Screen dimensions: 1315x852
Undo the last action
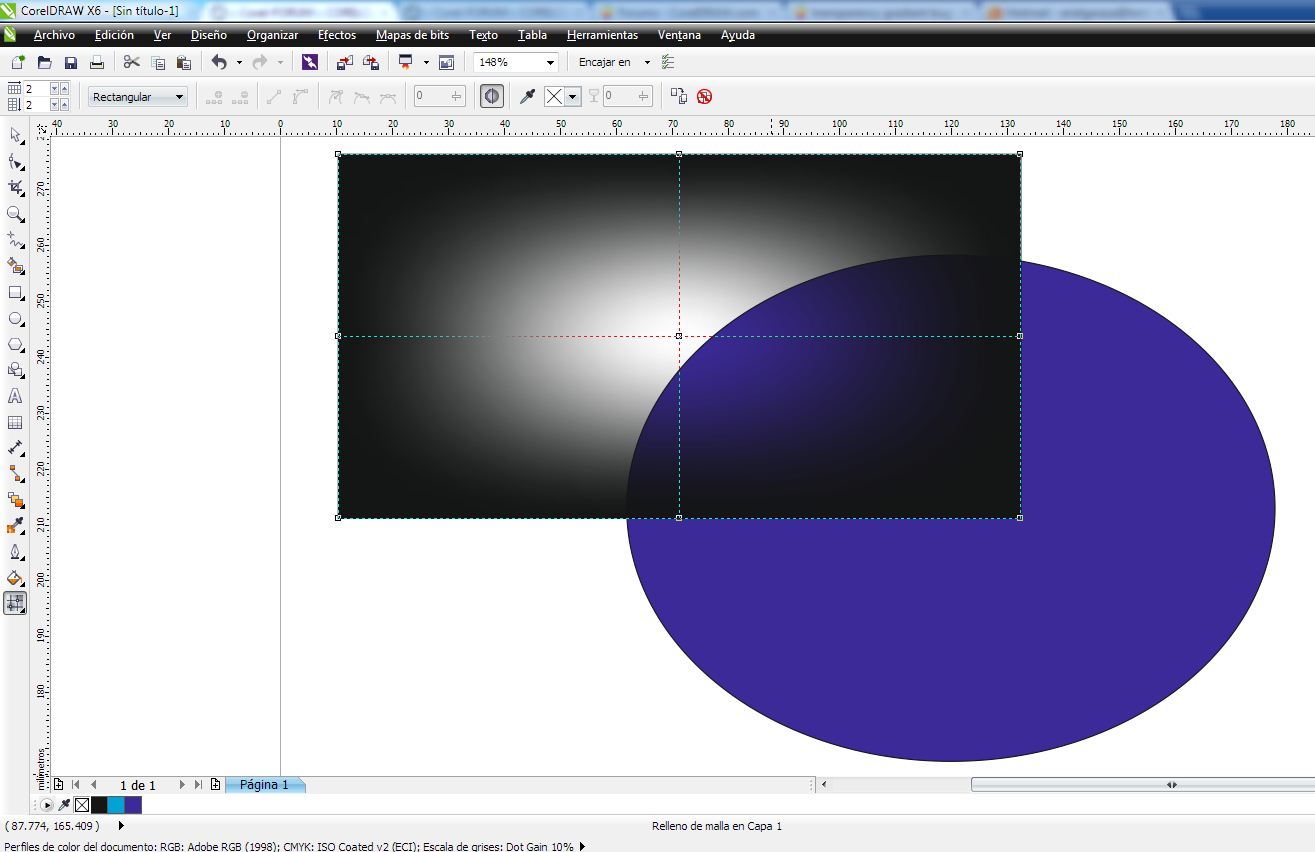tap(219, 62)
